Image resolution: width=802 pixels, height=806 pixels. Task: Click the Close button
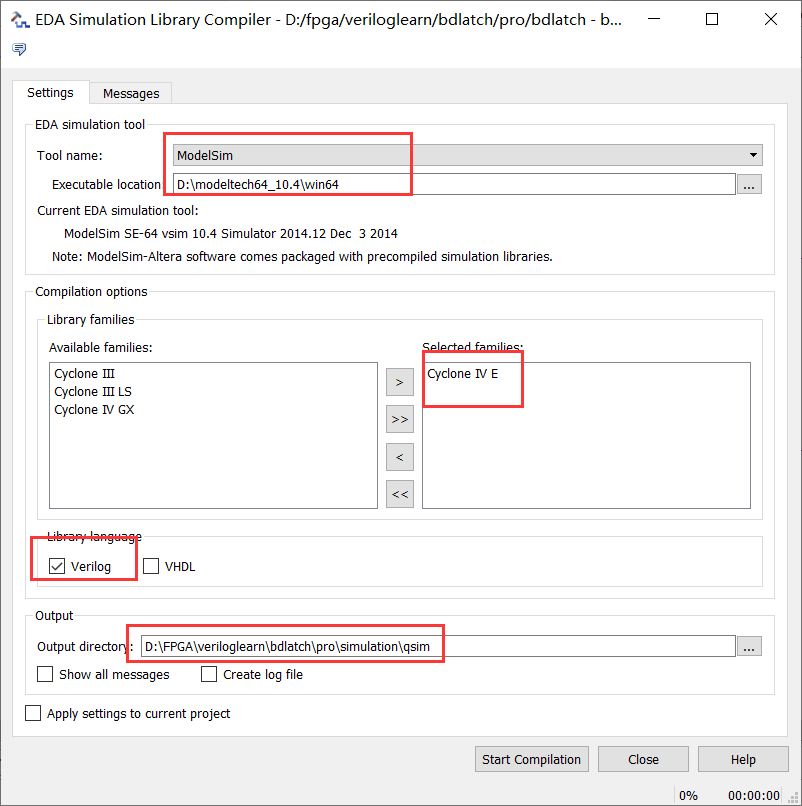coord(643,759)
